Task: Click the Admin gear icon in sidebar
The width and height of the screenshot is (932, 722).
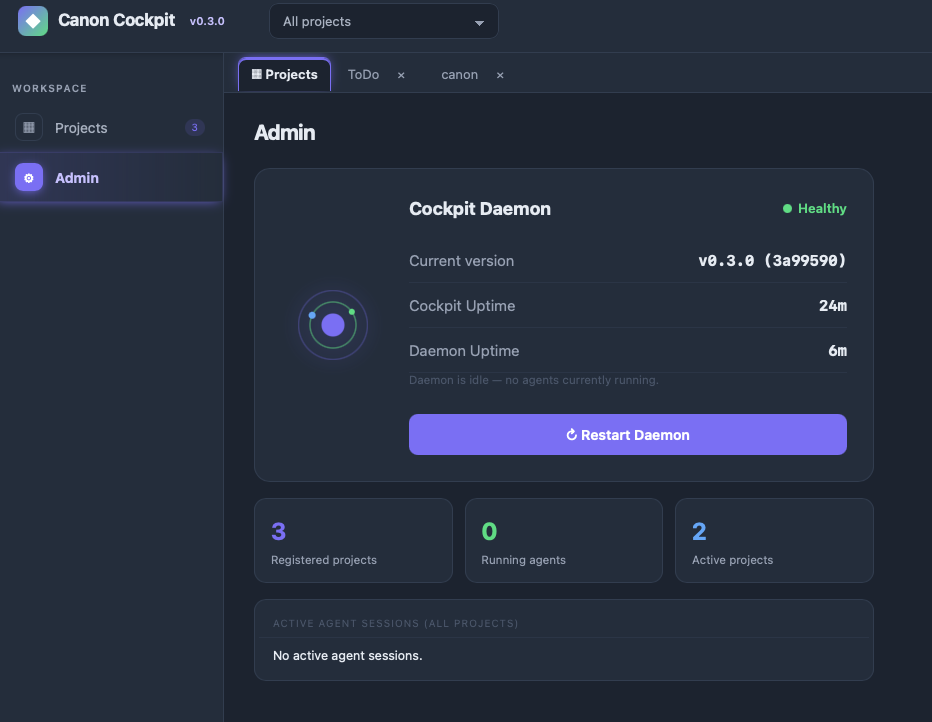Action: [29, 178]
